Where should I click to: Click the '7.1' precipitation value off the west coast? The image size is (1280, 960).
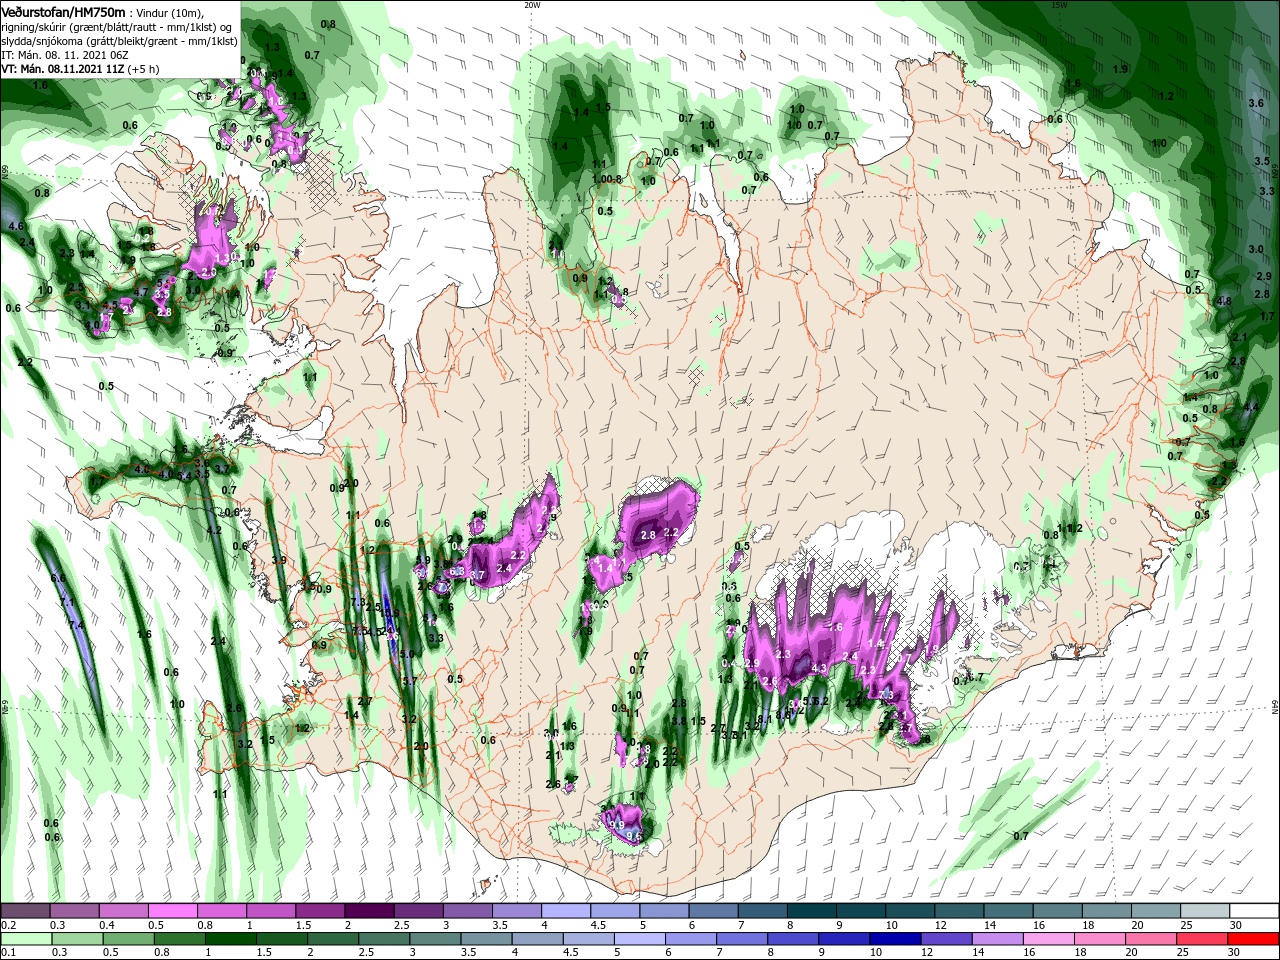pos(67,602)
